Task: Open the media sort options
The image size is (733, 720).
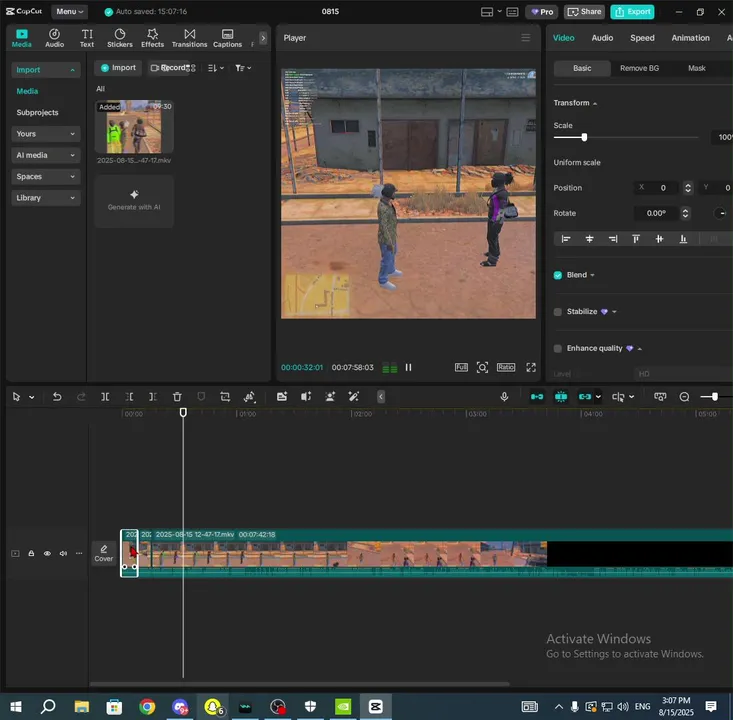Action: coord(216,68)
